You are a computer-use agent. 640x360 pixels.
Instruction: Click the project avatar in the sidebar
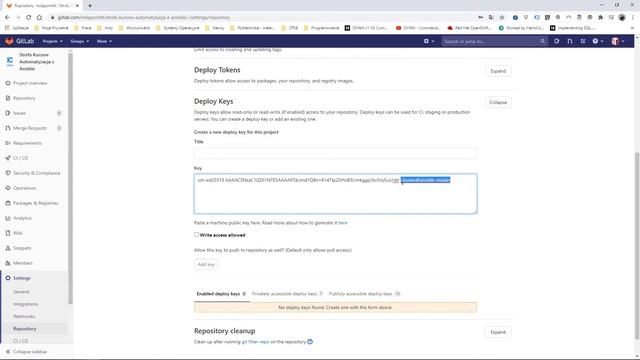[10, 61]
